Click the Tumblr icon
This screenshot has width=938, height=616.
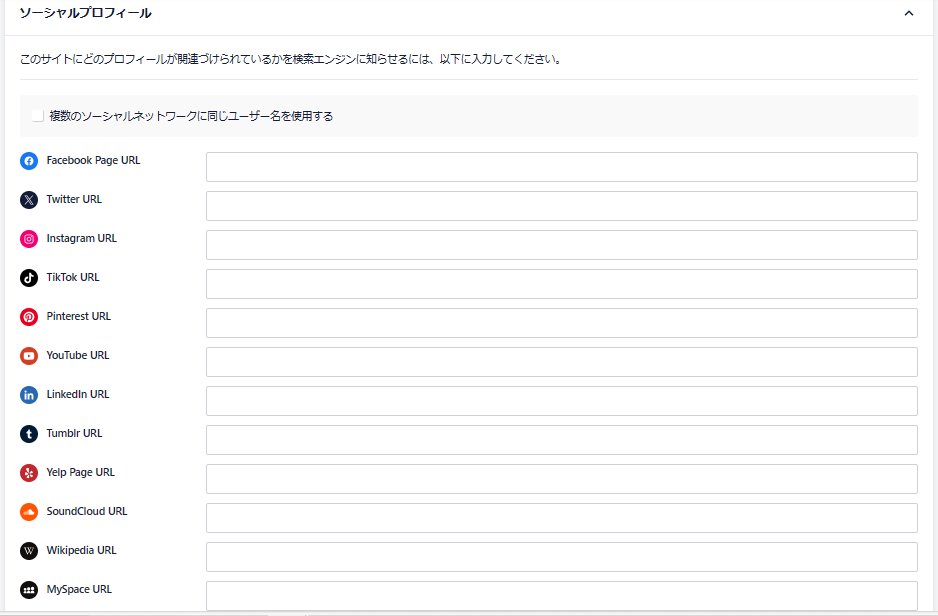[x=29, y=434]
